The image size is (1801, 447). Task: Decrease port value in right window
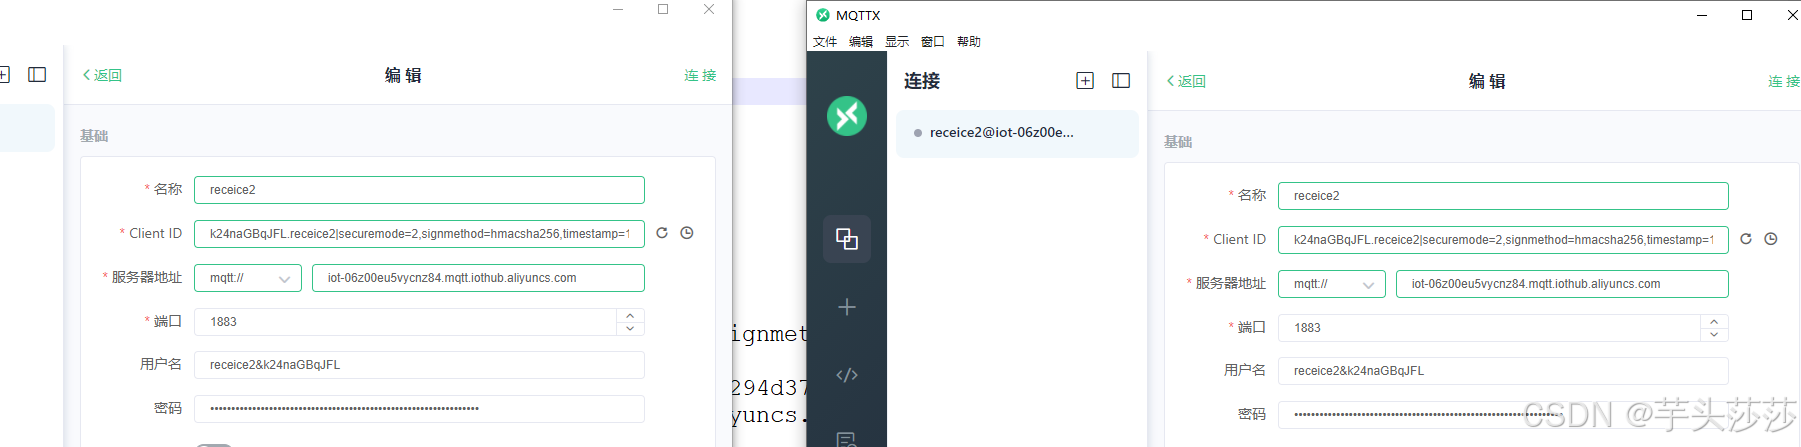1714,335
